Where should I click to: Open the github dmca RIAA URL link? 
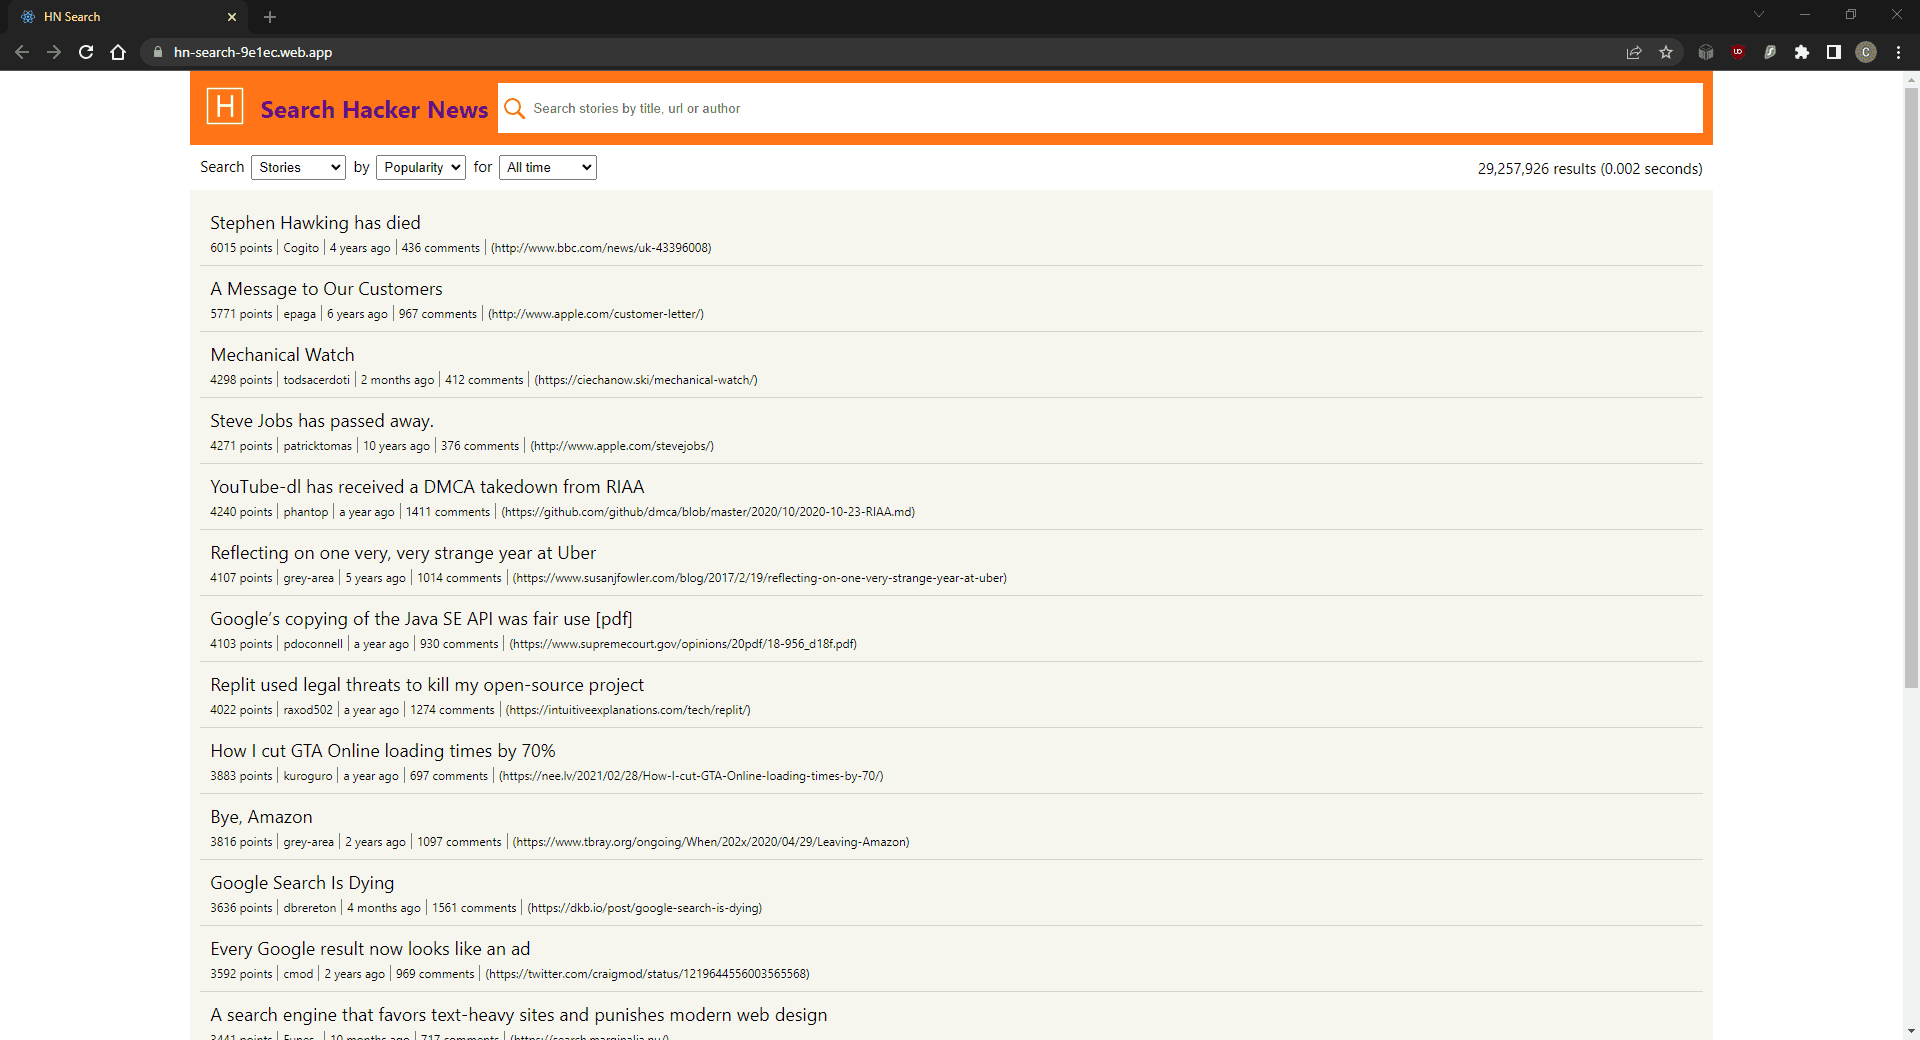point(708,512)
